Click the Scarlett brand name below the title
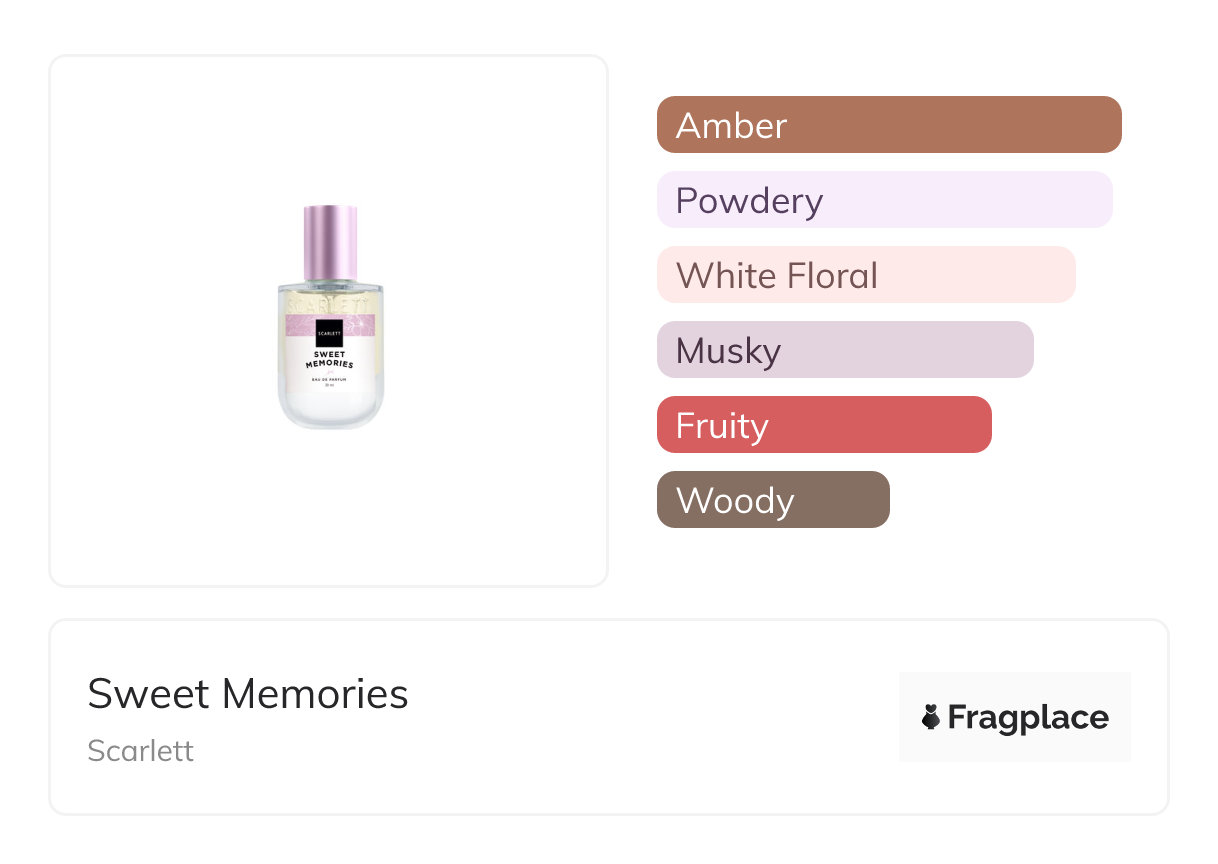The width and height of the screenshot is (1218, 864). (x=141, y=750)
